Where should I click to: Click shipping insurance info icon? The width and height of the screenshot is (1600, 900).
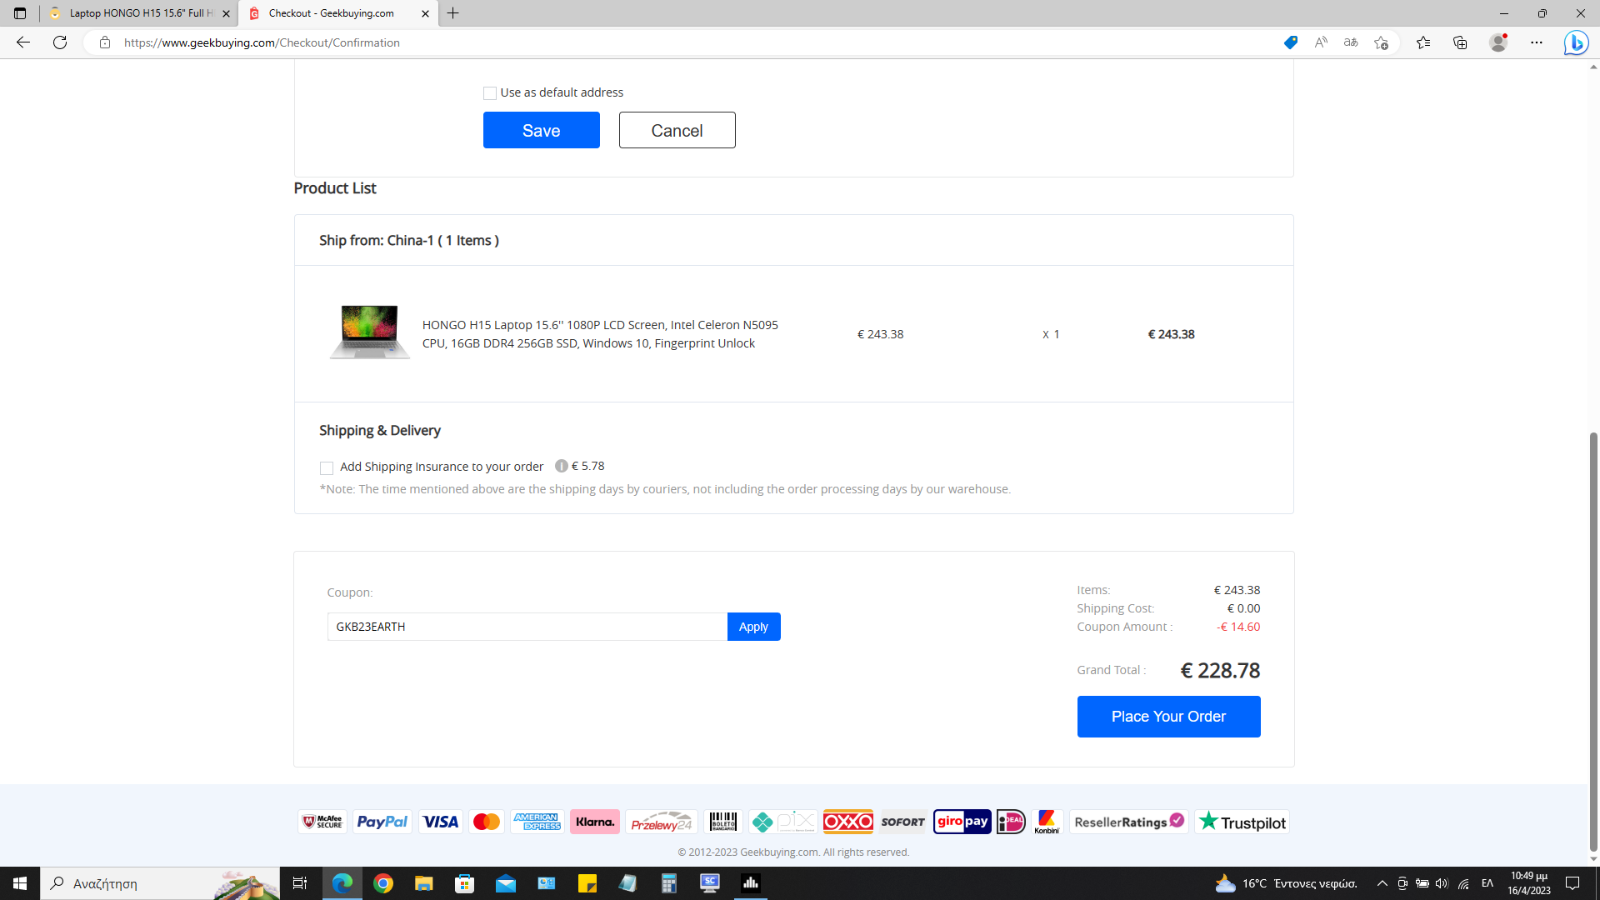(561, 466)
